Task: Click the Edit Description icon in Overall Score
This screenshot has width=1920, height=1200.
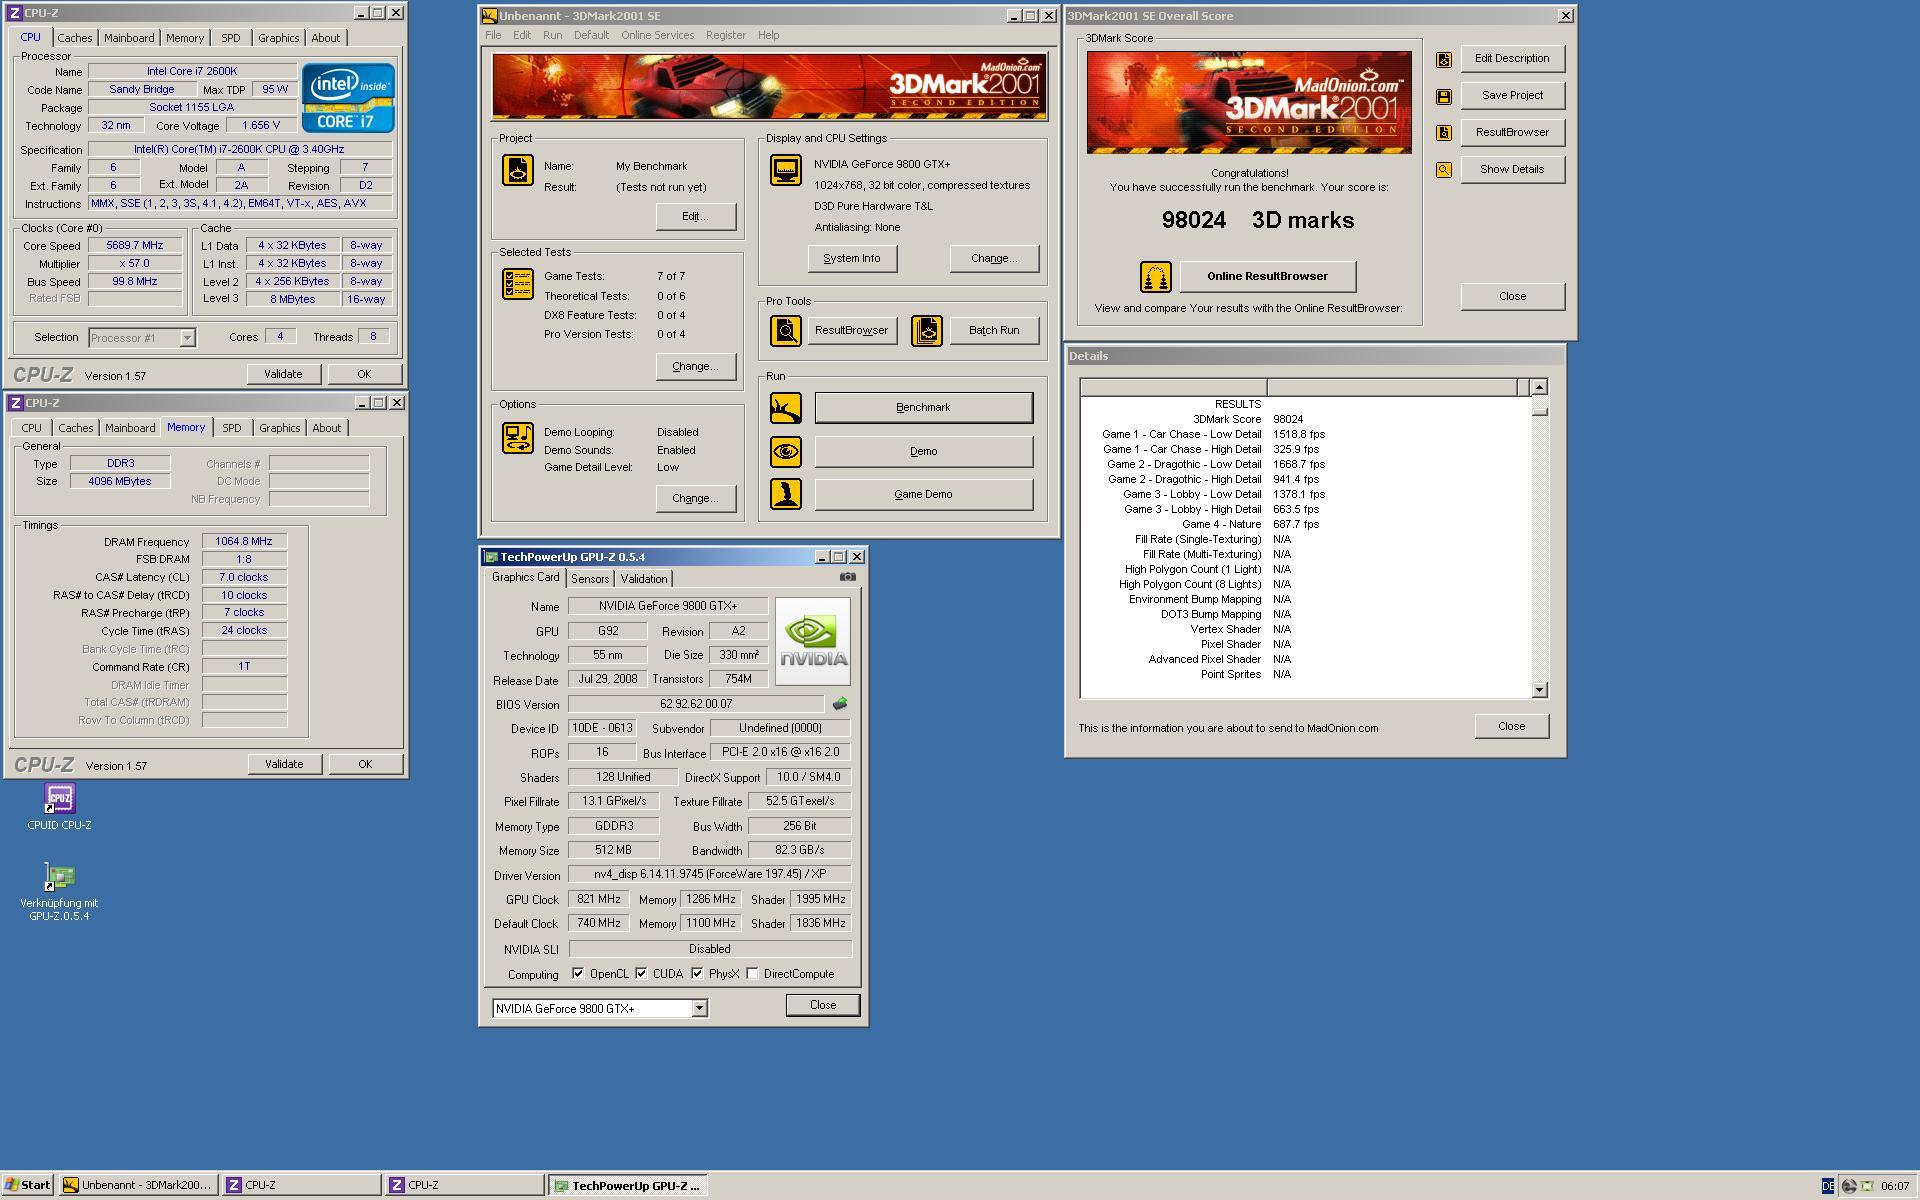Action: [x=1443, y=59]
